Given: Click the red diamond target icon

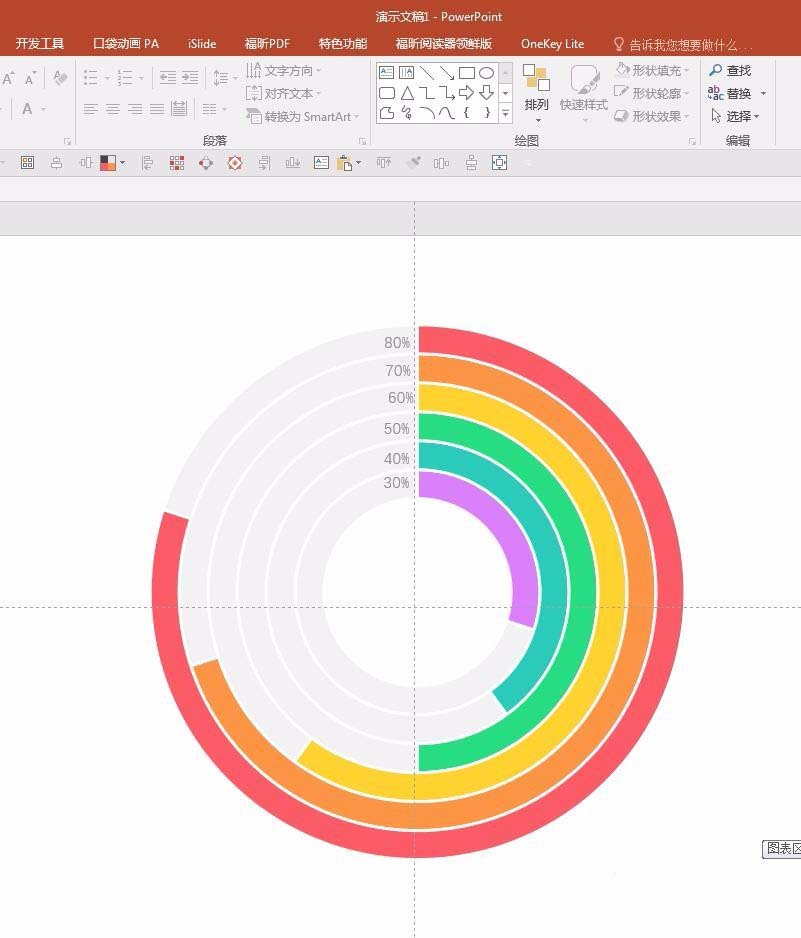Looking at the screenshot, I should pos(235,163).
